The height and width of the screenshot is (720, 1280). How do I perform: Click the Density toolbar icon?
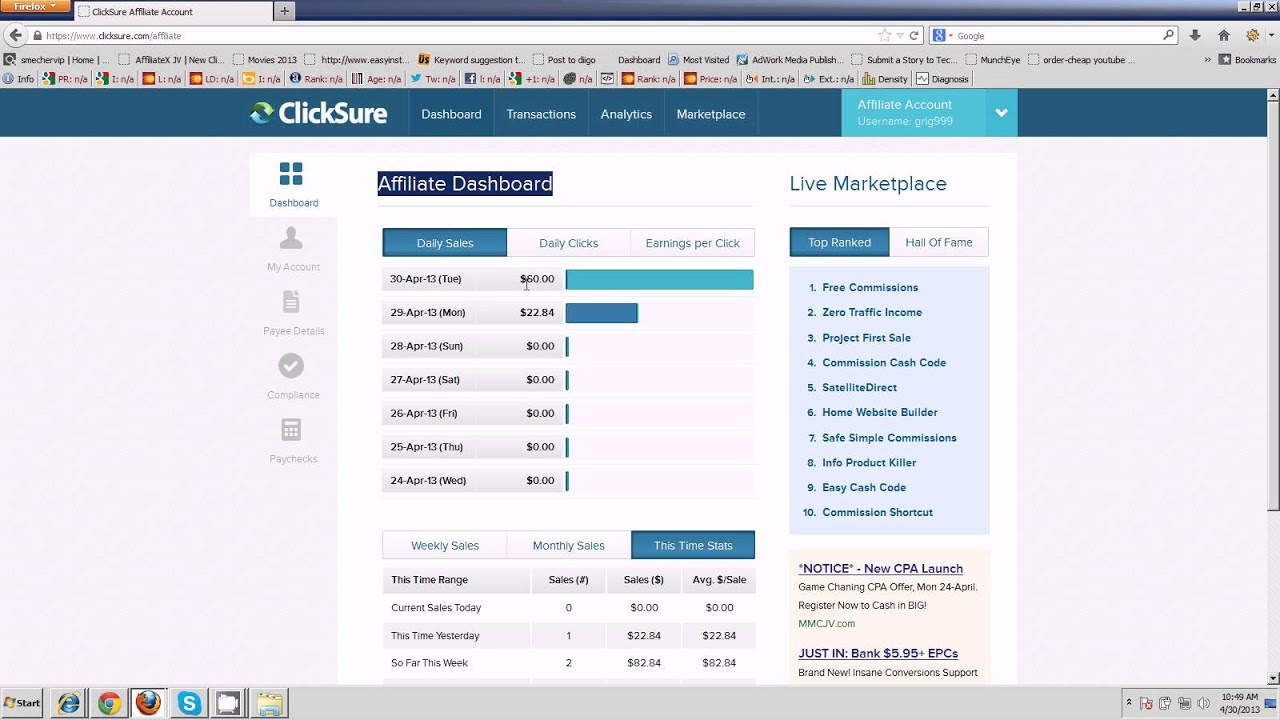[885, 79]
